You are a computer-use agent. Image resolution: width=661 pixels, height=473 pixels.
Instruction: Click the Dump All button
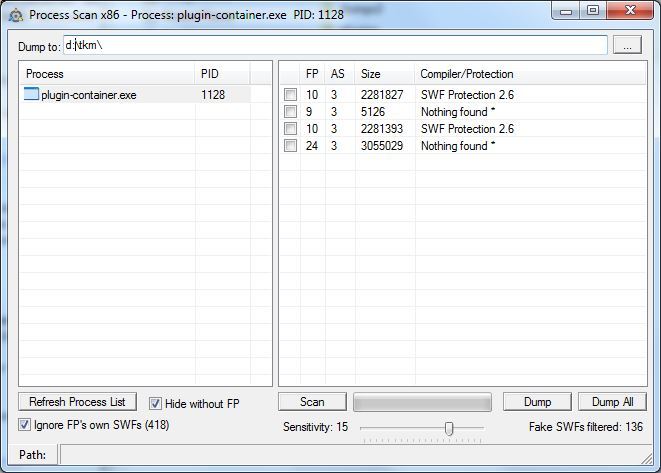point(613,402)
